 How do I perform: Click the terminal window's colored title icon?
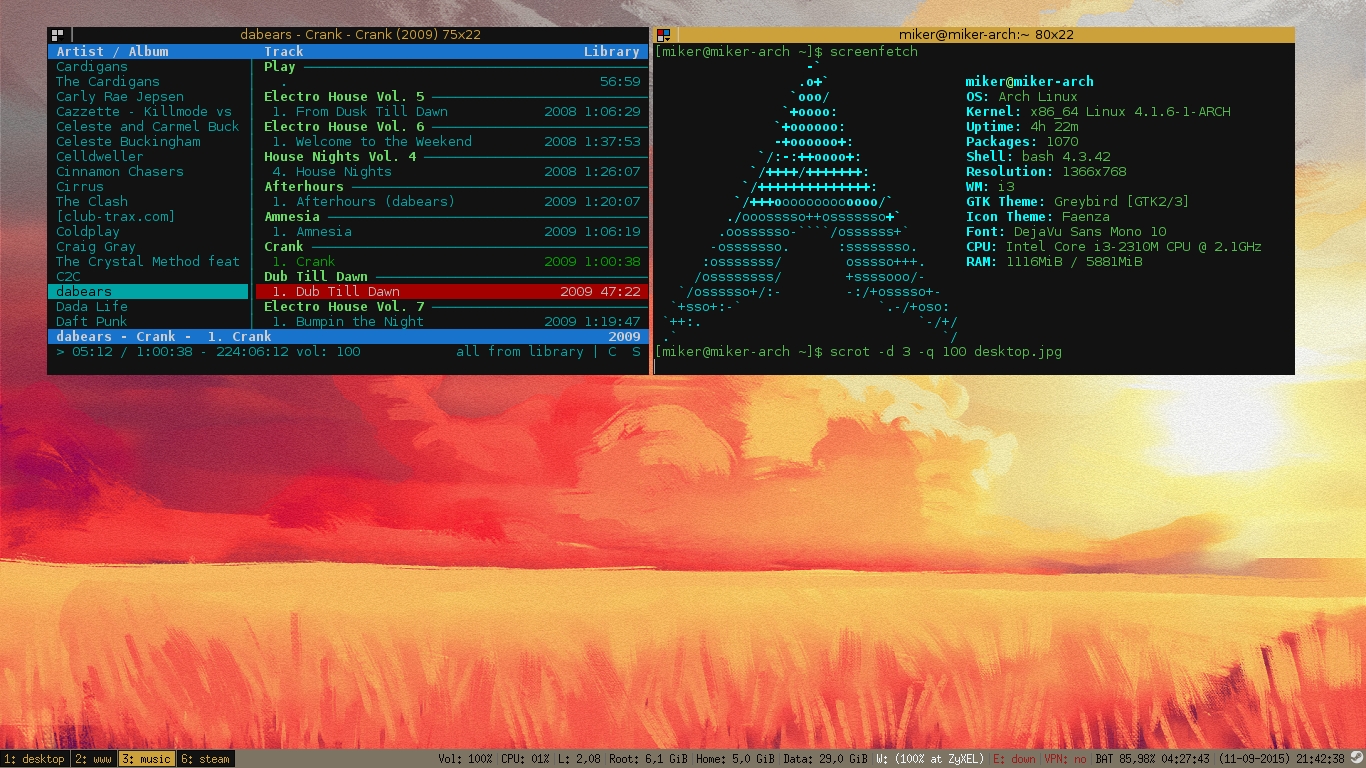click(x=663, y=35)
